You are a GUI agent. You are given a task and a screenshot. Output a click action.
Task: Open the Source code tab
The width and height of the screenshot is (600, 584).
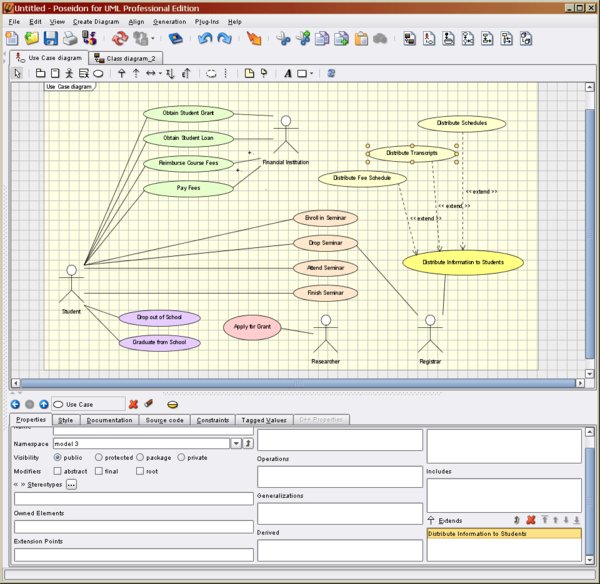click(x=165, y=420)
